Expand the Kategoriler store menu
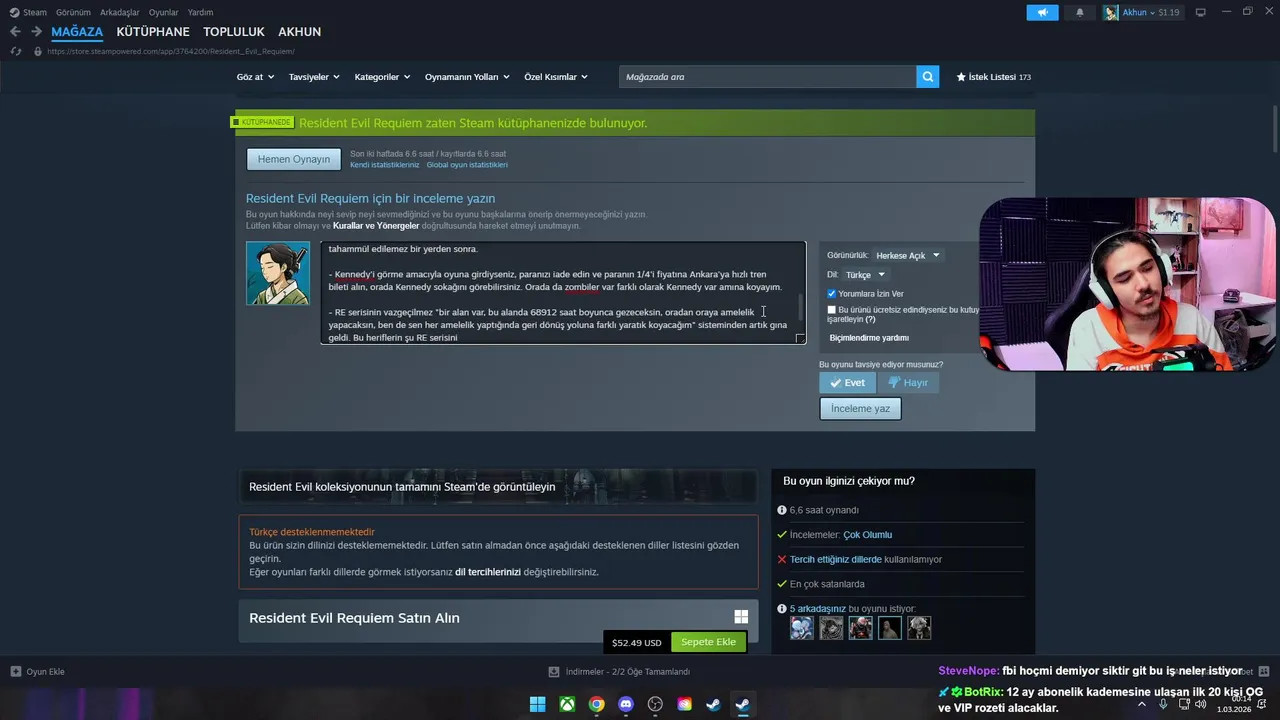 click(x=382, y=77)
